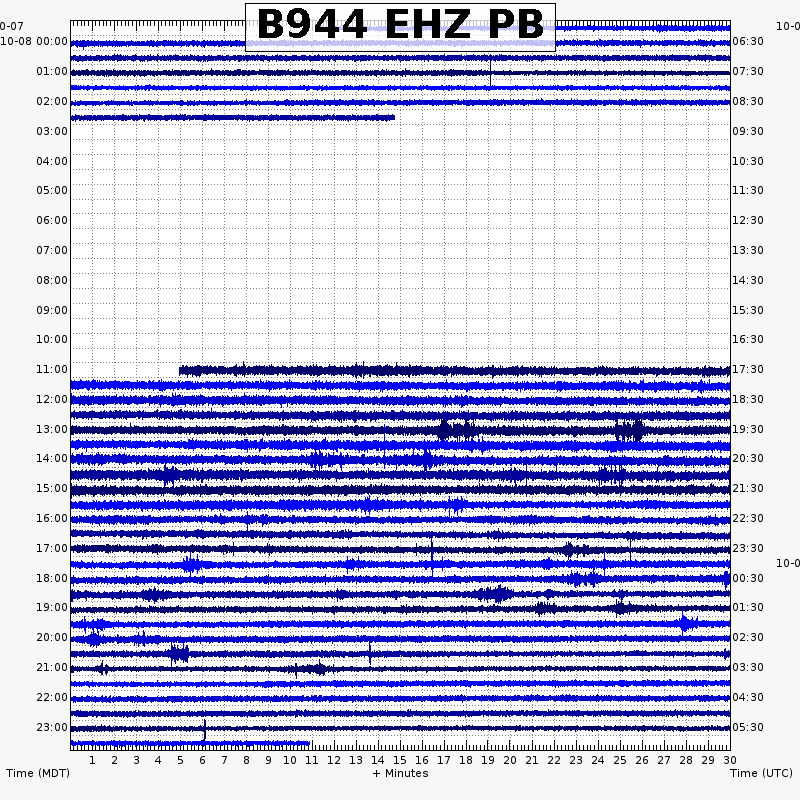This screenshot has height=800, width=800.
Task: Click the 01:00 MDT time label
Action: pos(52,71)
